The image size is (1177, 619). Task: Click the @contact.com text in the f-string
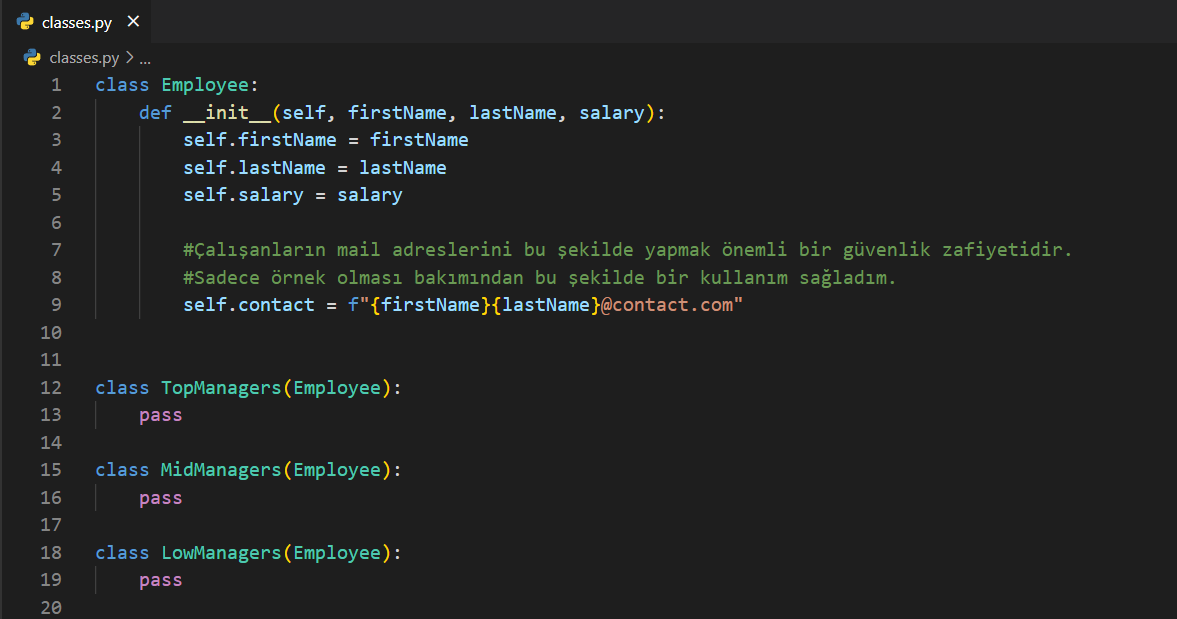[x=666, y=305]
